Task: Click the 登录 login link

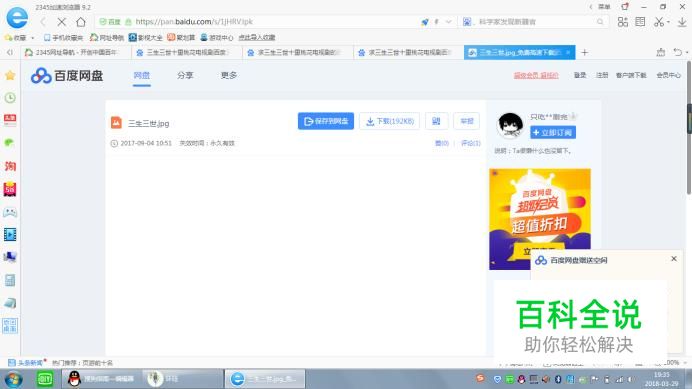Action: click(x=580, y=76)
